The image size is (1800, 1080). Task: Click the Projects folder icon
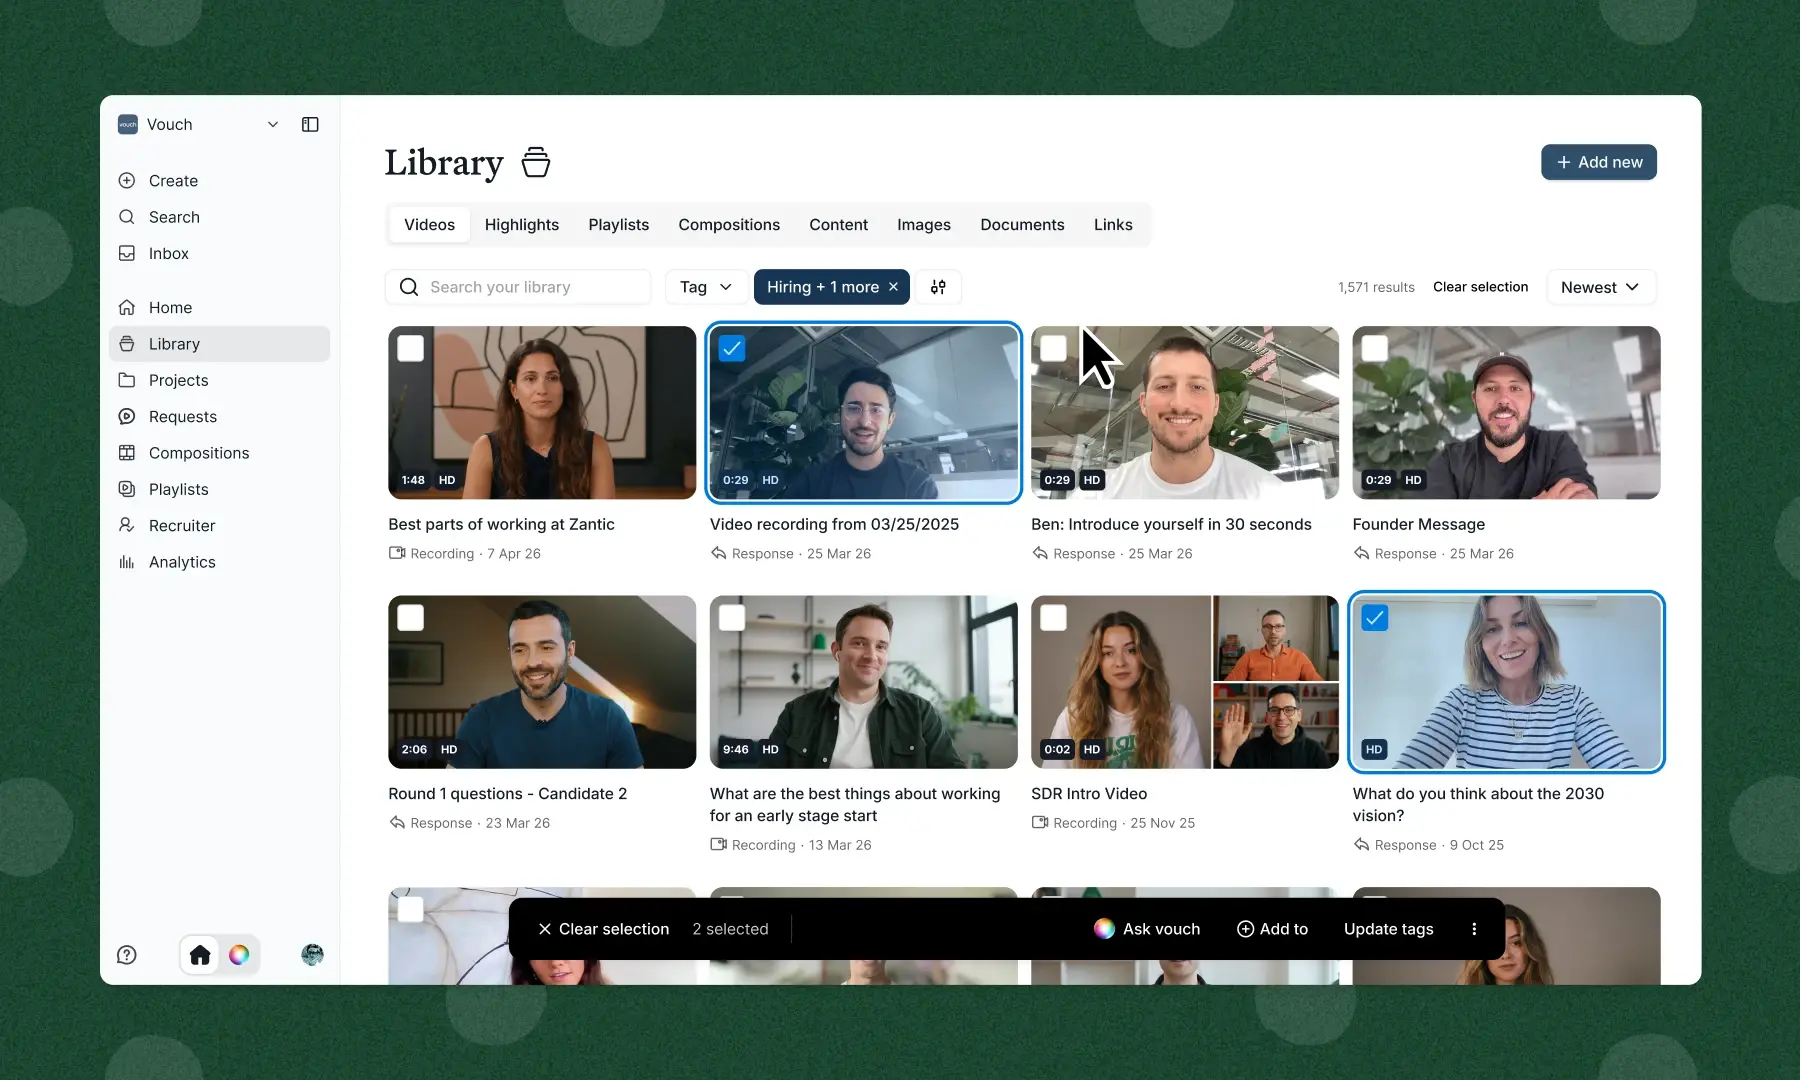127,380
